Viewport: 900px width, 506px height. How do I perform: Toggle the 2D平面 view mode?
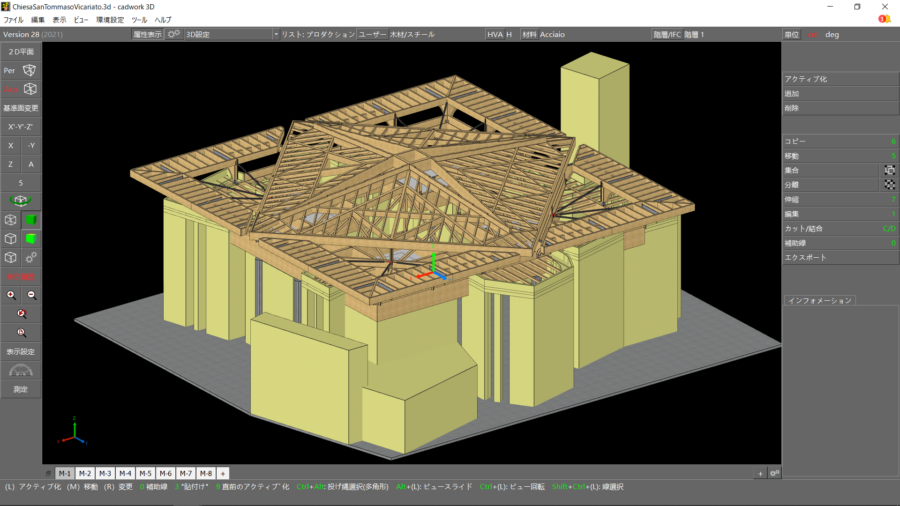pos(21,51)
